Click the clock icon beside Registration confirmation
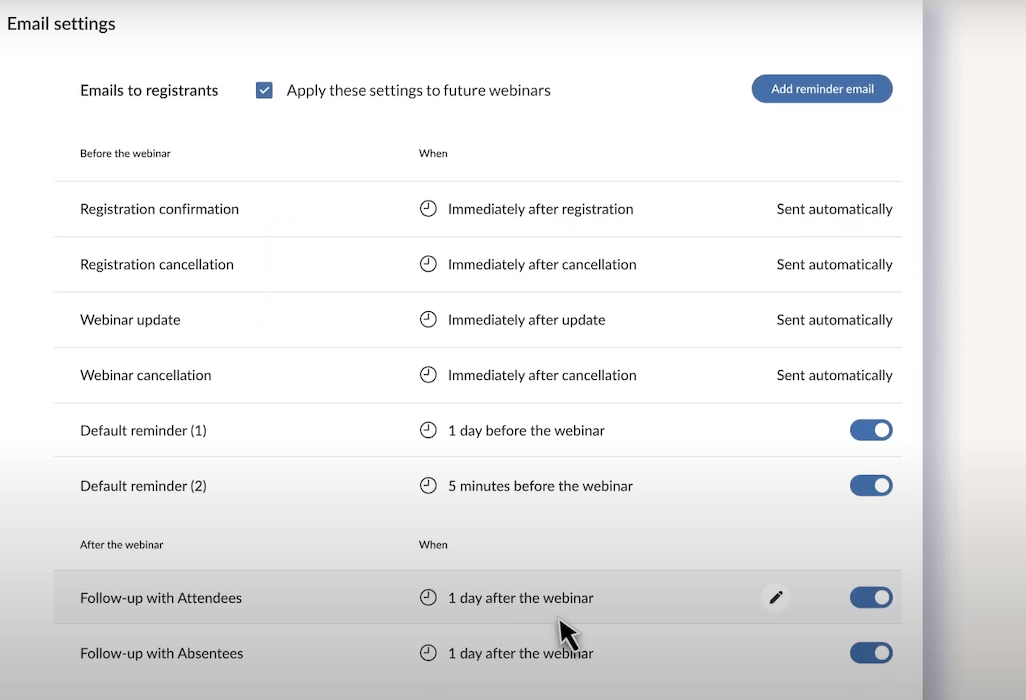1026x700 pixels. pyautogui.click(x=428, y=208)
